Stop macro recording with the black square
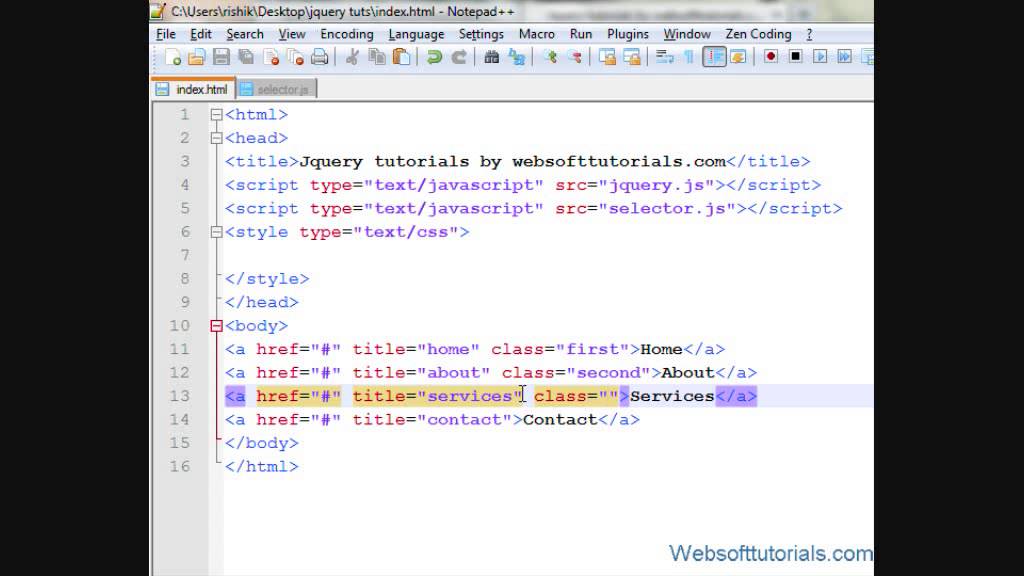1024x576 pixels. (x=795, y=57)
